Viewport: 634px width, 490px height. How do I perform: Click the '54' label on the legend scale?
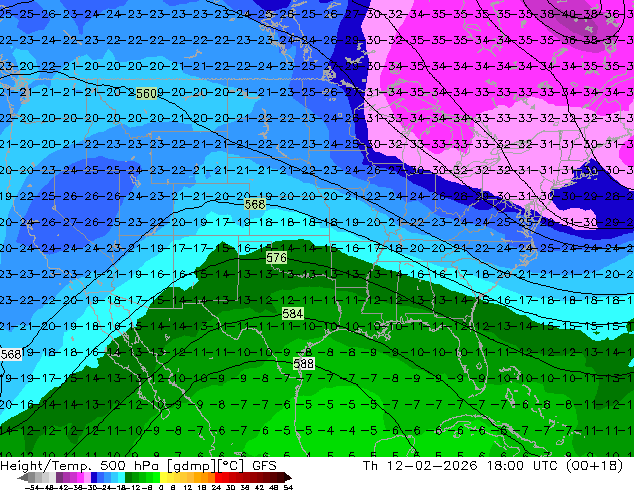[x=288, y=487]
